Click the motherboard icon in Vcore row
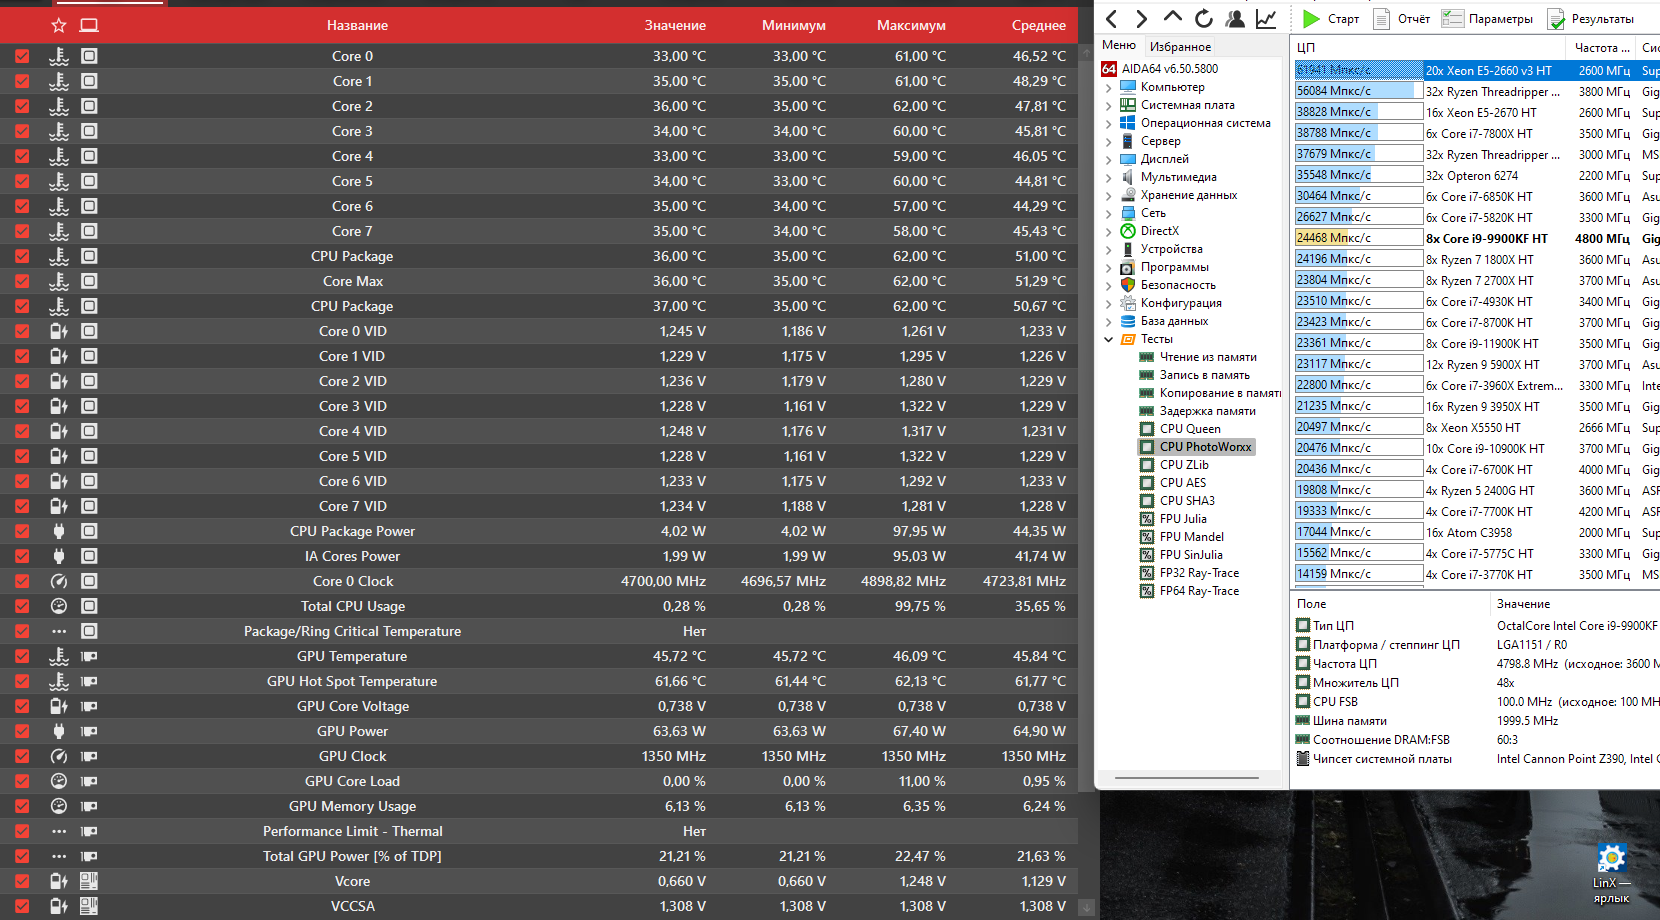The image size is (1660, 920). click(x=89, y=881)
